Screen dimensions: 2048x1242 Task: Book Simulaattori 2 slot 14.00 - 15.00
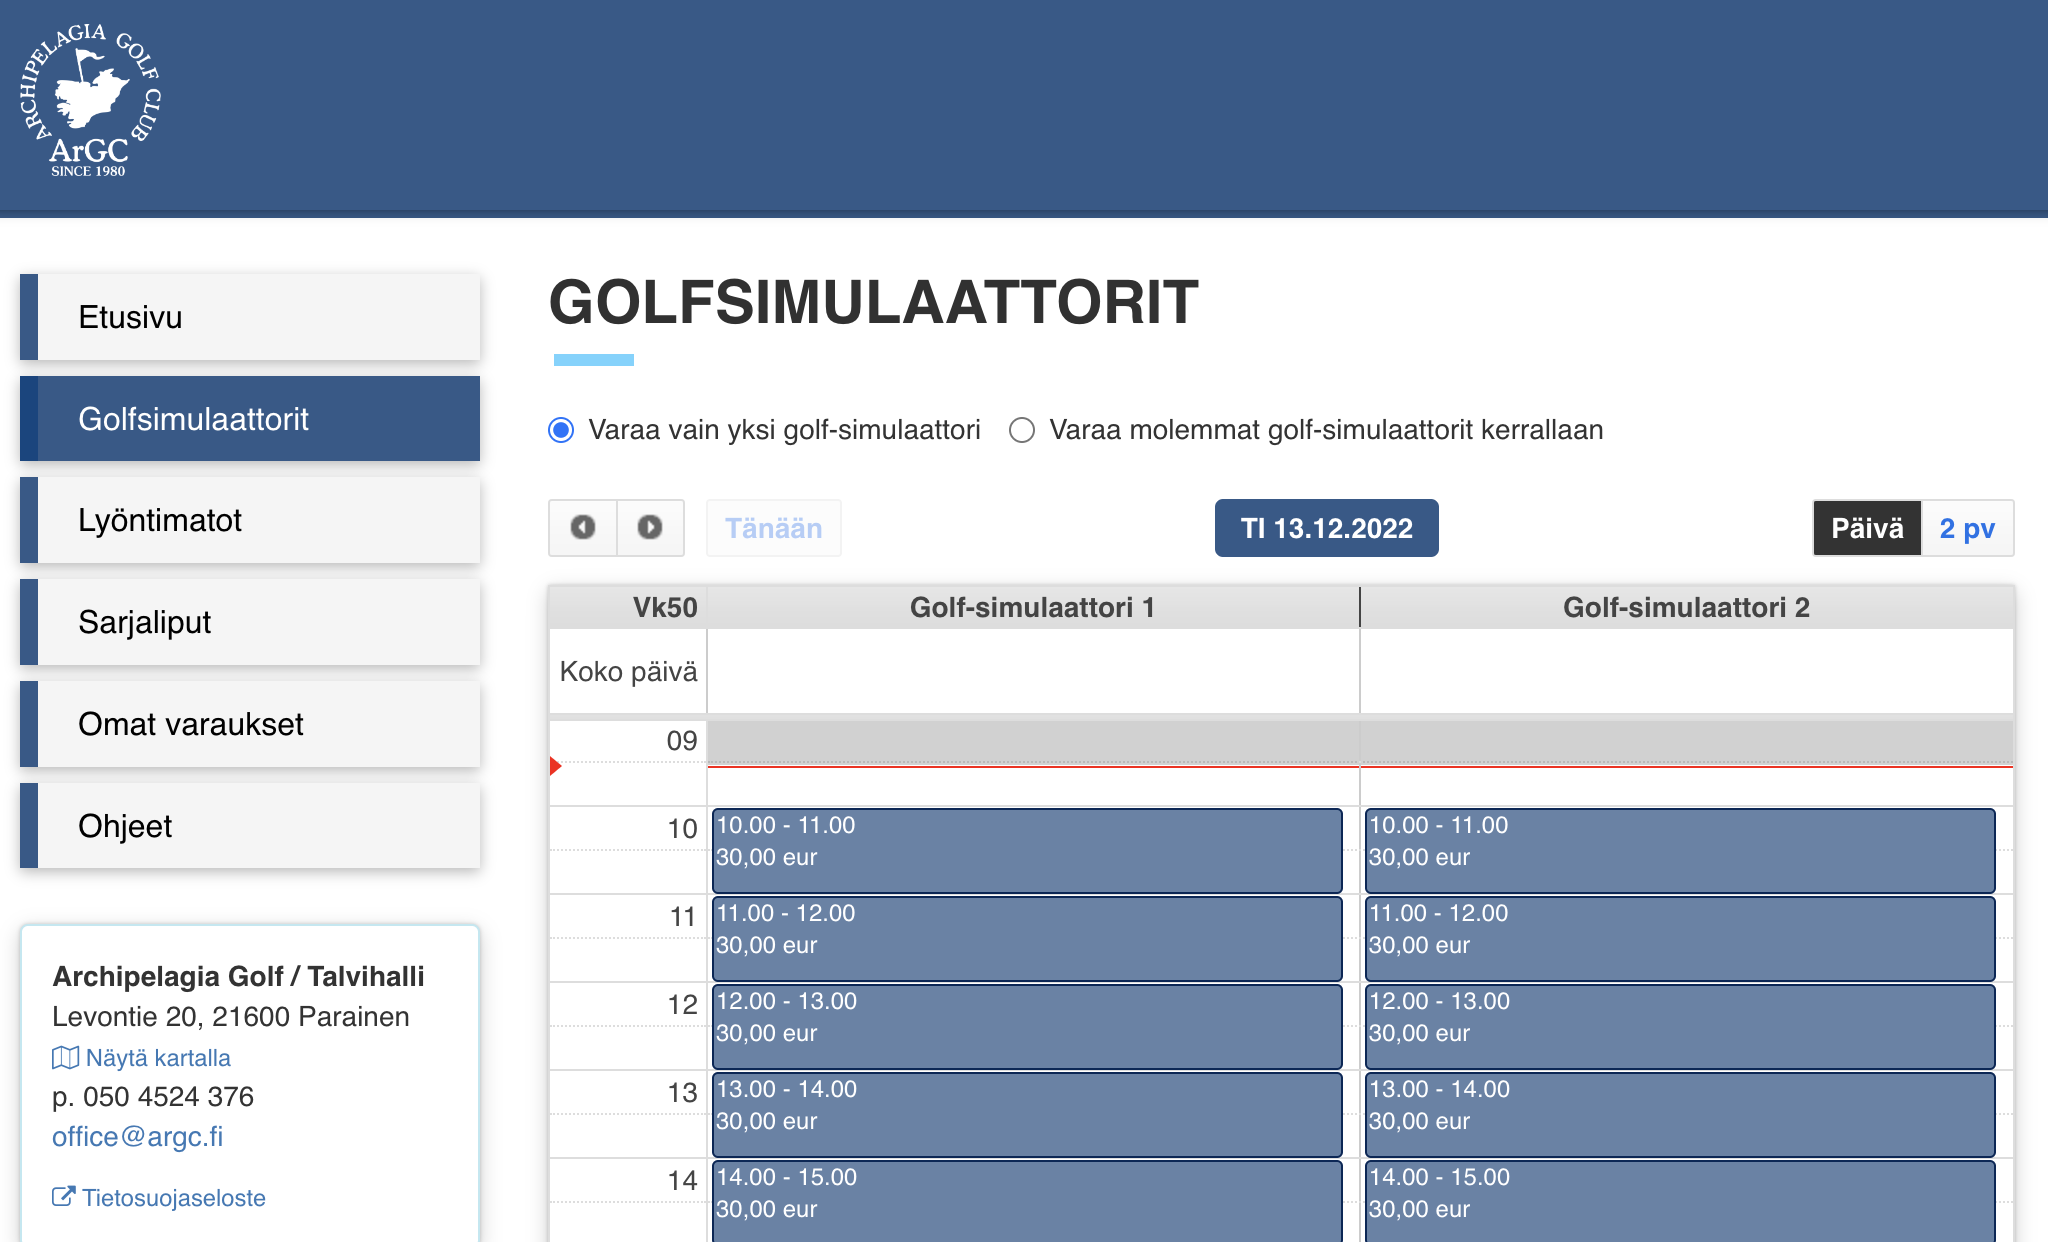[x=1680, y=1201]
